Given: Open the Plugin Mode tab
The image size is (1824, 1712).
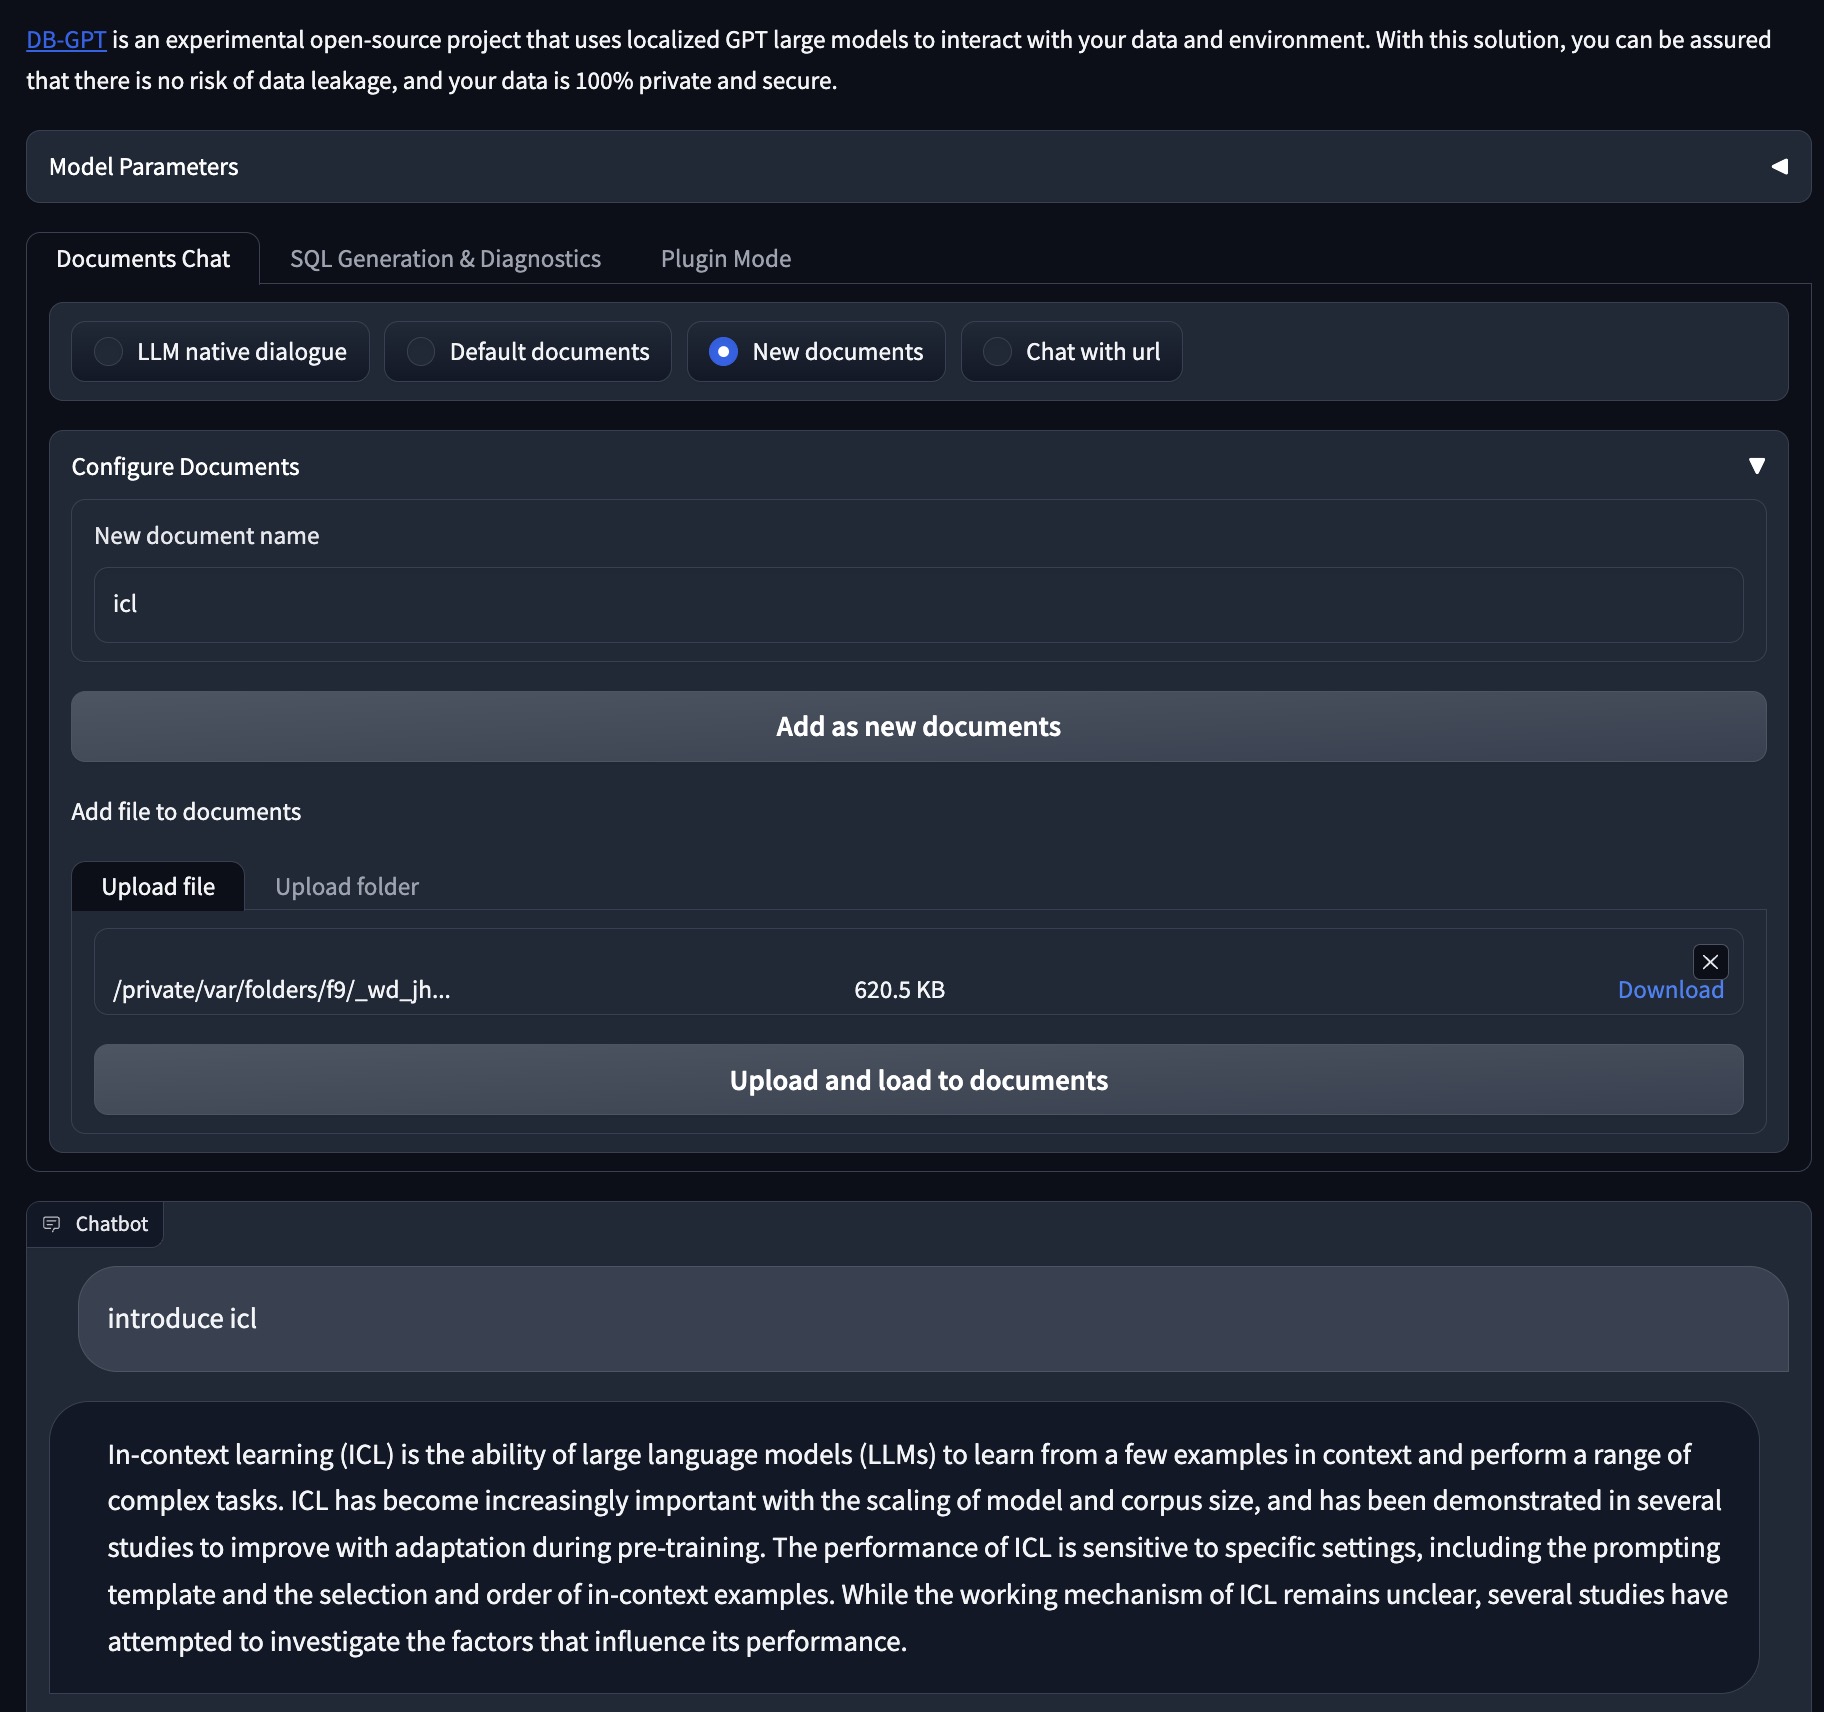Looking at the screenshot, I should point(725,259).
